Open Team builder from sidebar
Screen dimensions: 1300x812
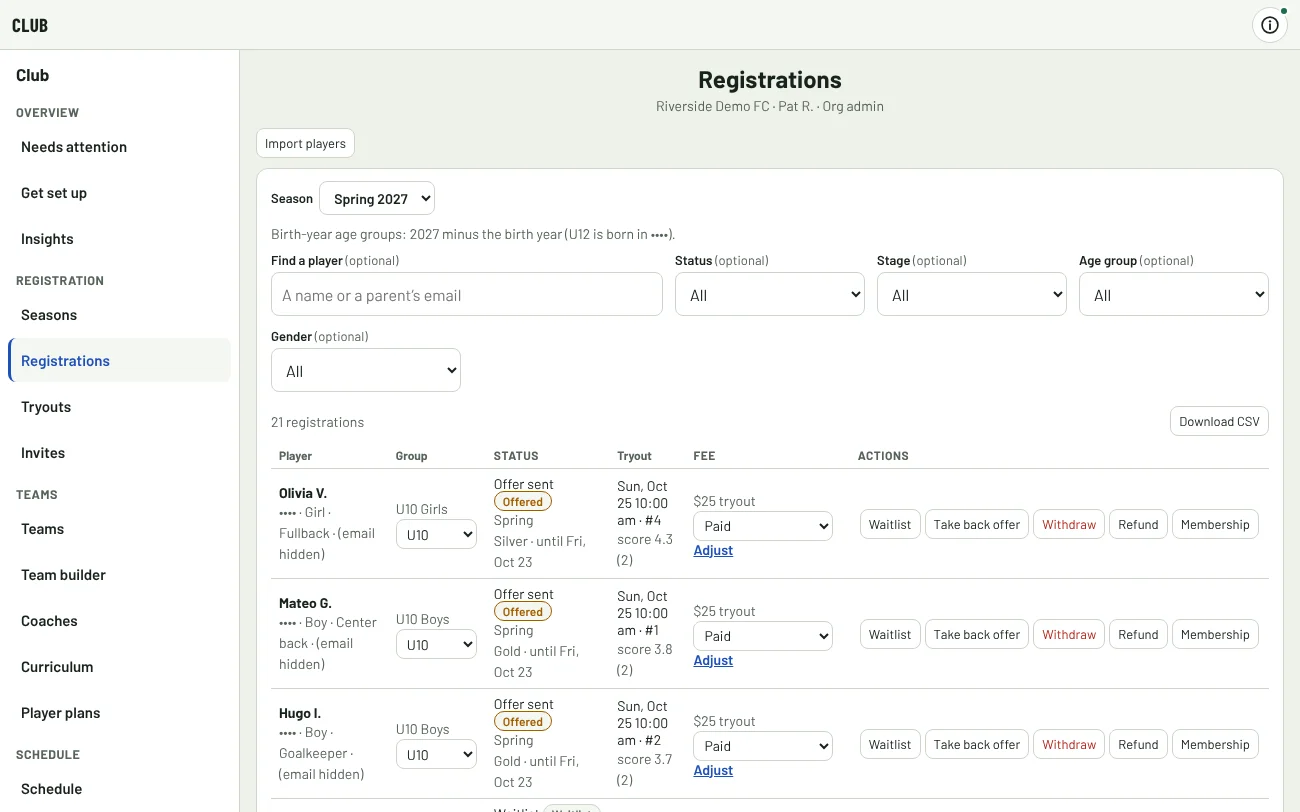click(x=119, y=575)
